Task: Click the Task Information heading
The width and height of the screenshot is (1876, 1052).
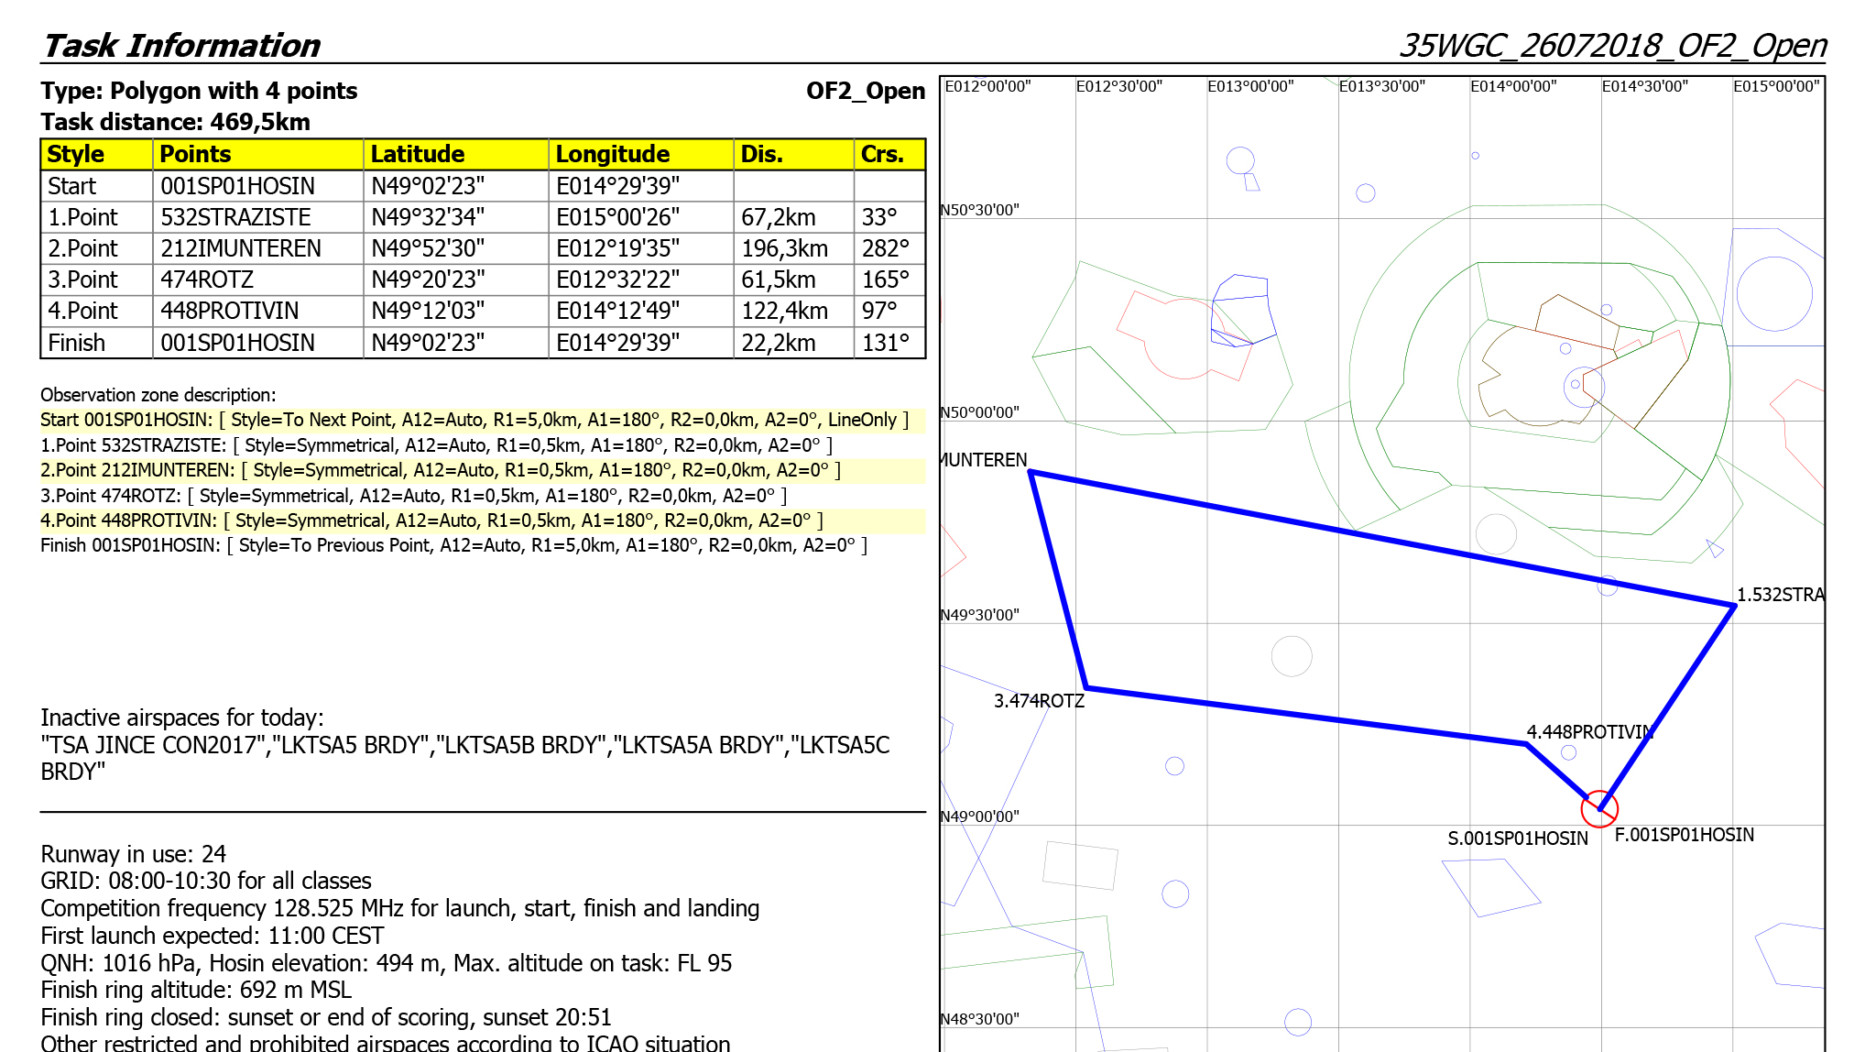Action: 181,45
